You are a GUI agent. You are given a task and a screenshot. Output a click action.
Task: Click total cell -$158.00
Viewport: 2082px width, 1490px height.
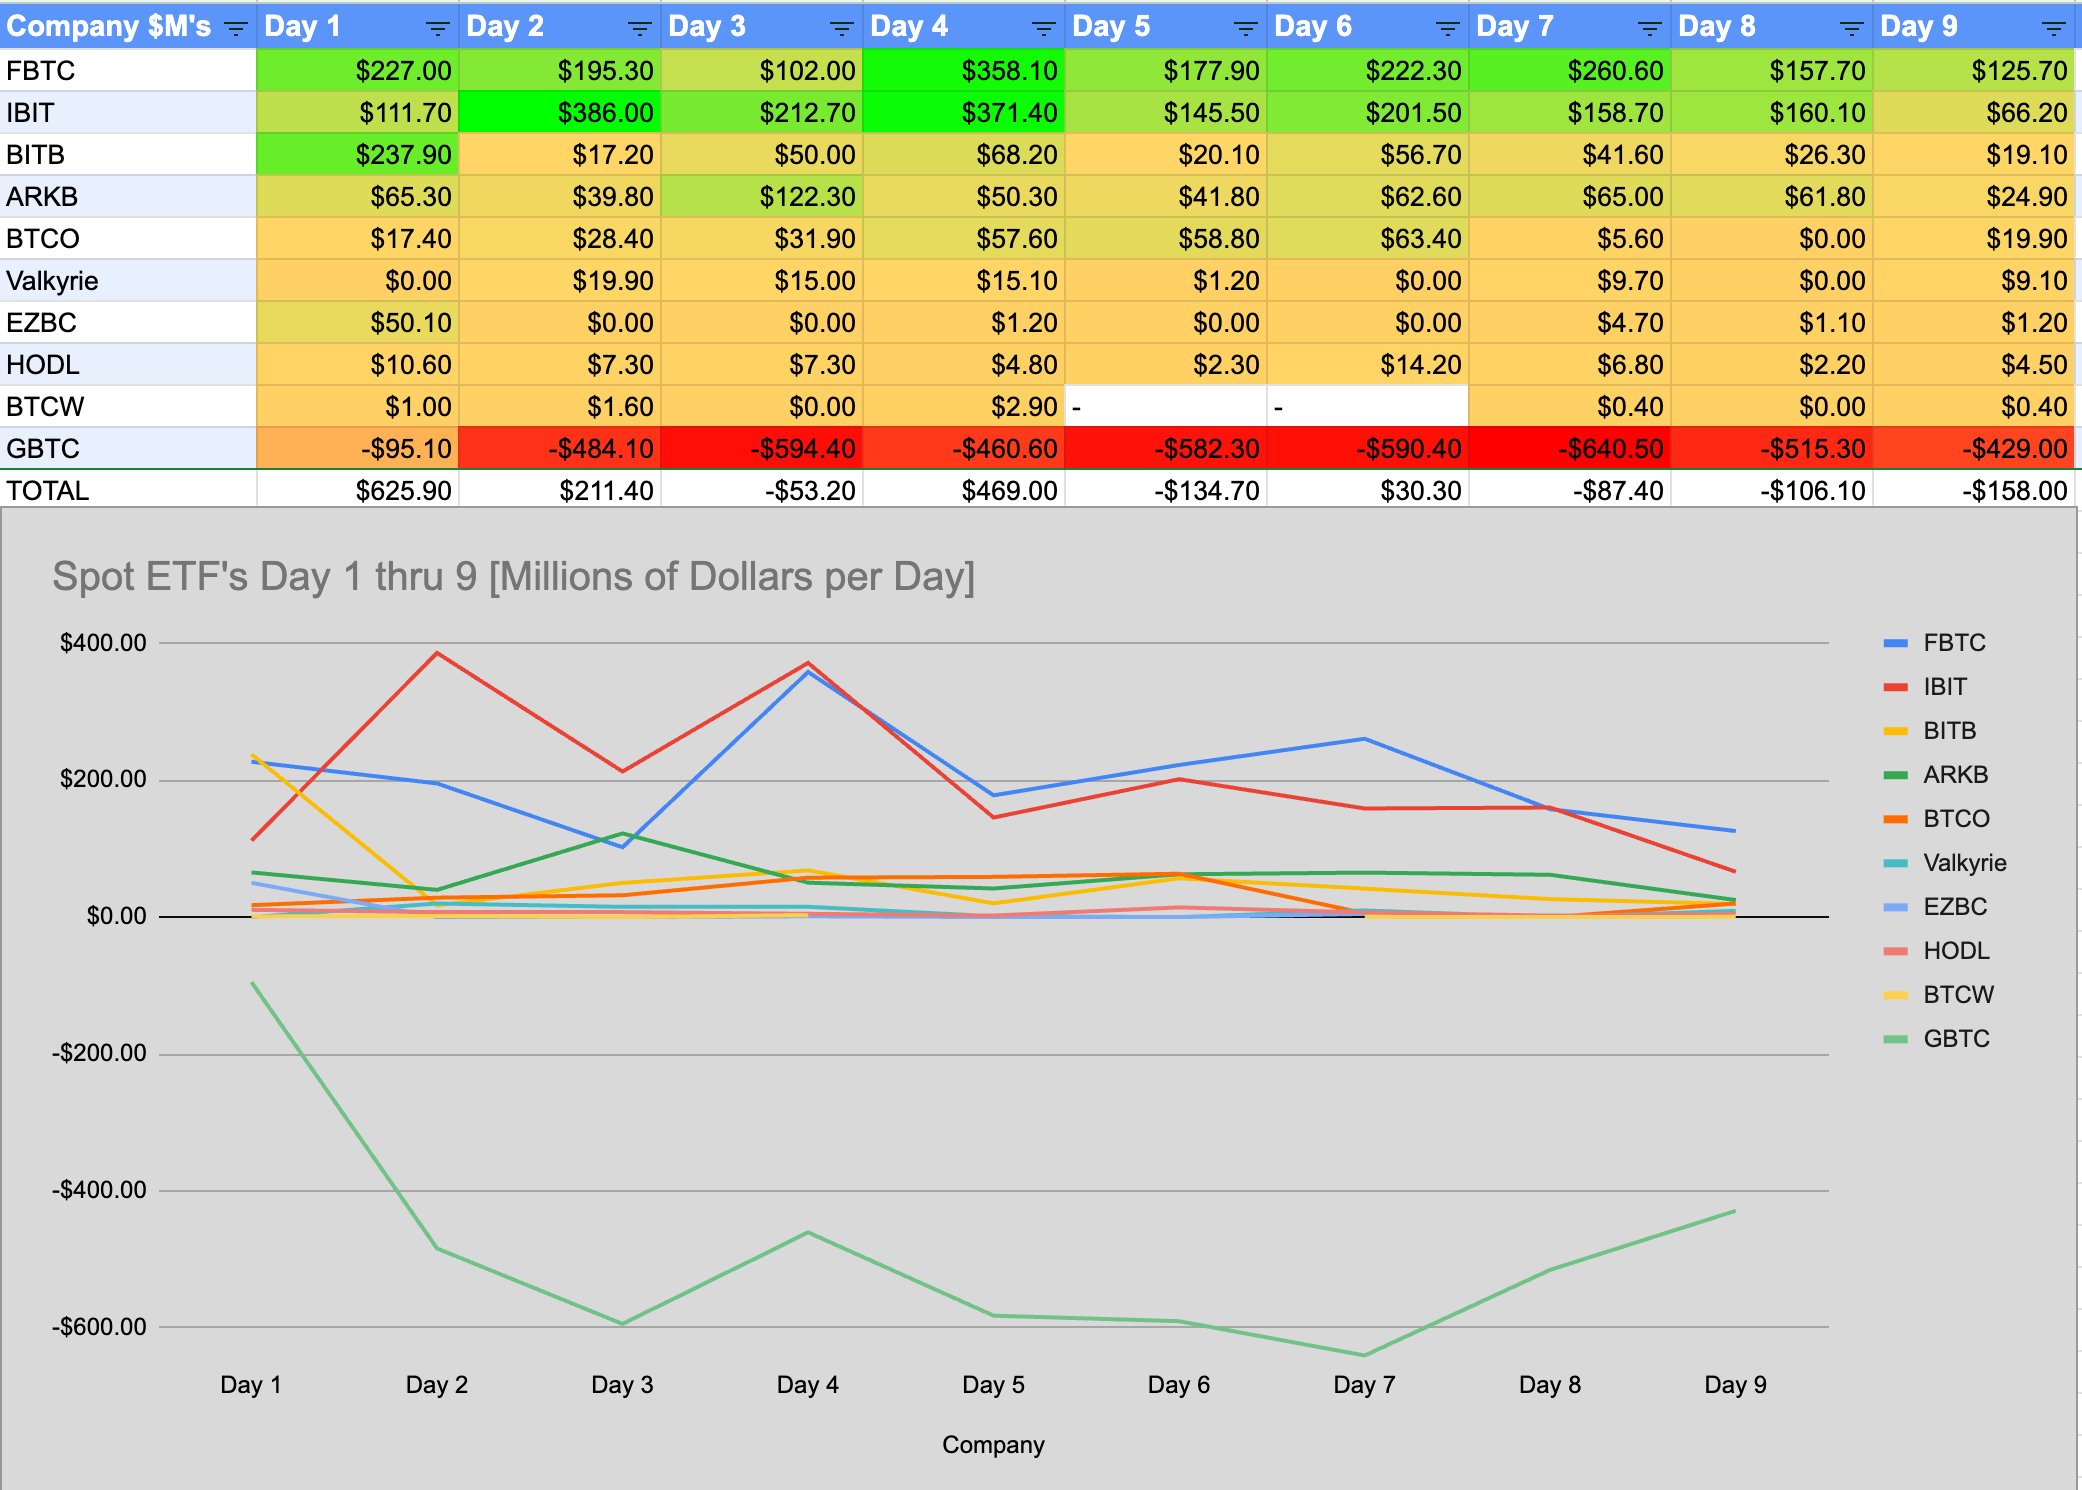1973,490
